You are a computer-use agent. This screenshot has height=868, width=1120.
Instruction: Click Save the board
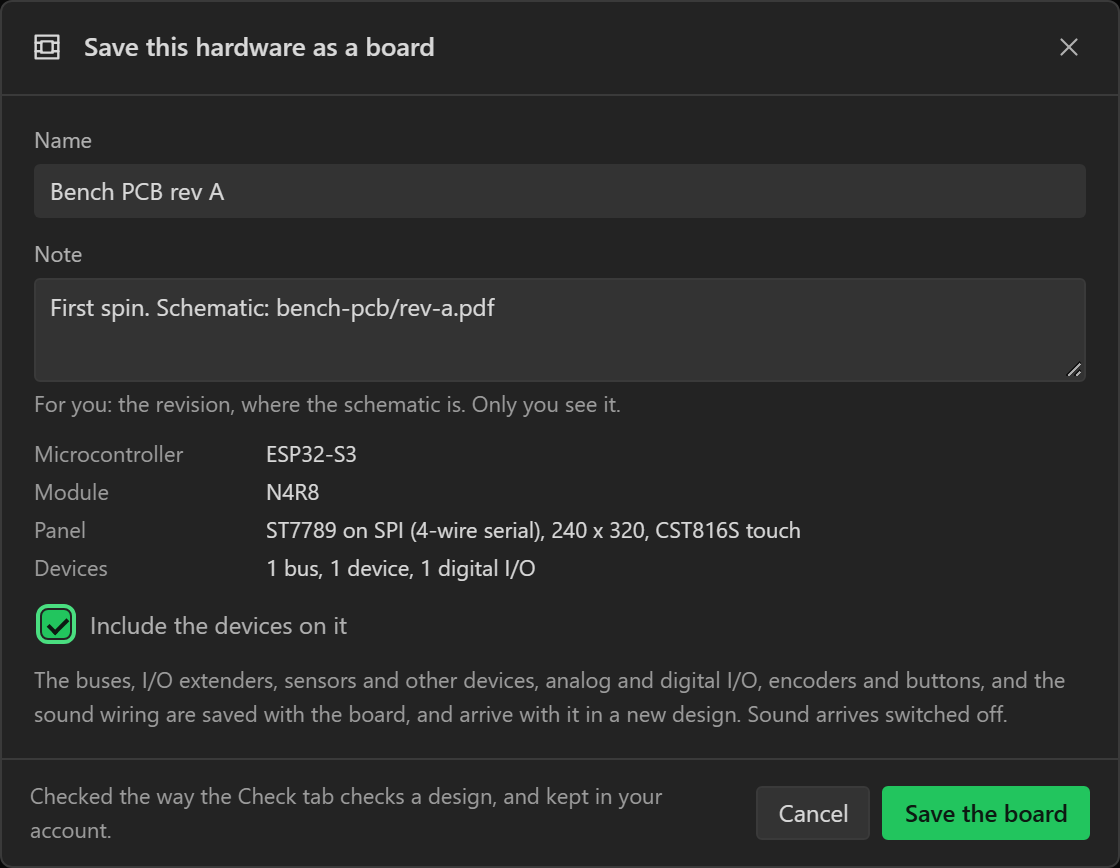[986, 813]
